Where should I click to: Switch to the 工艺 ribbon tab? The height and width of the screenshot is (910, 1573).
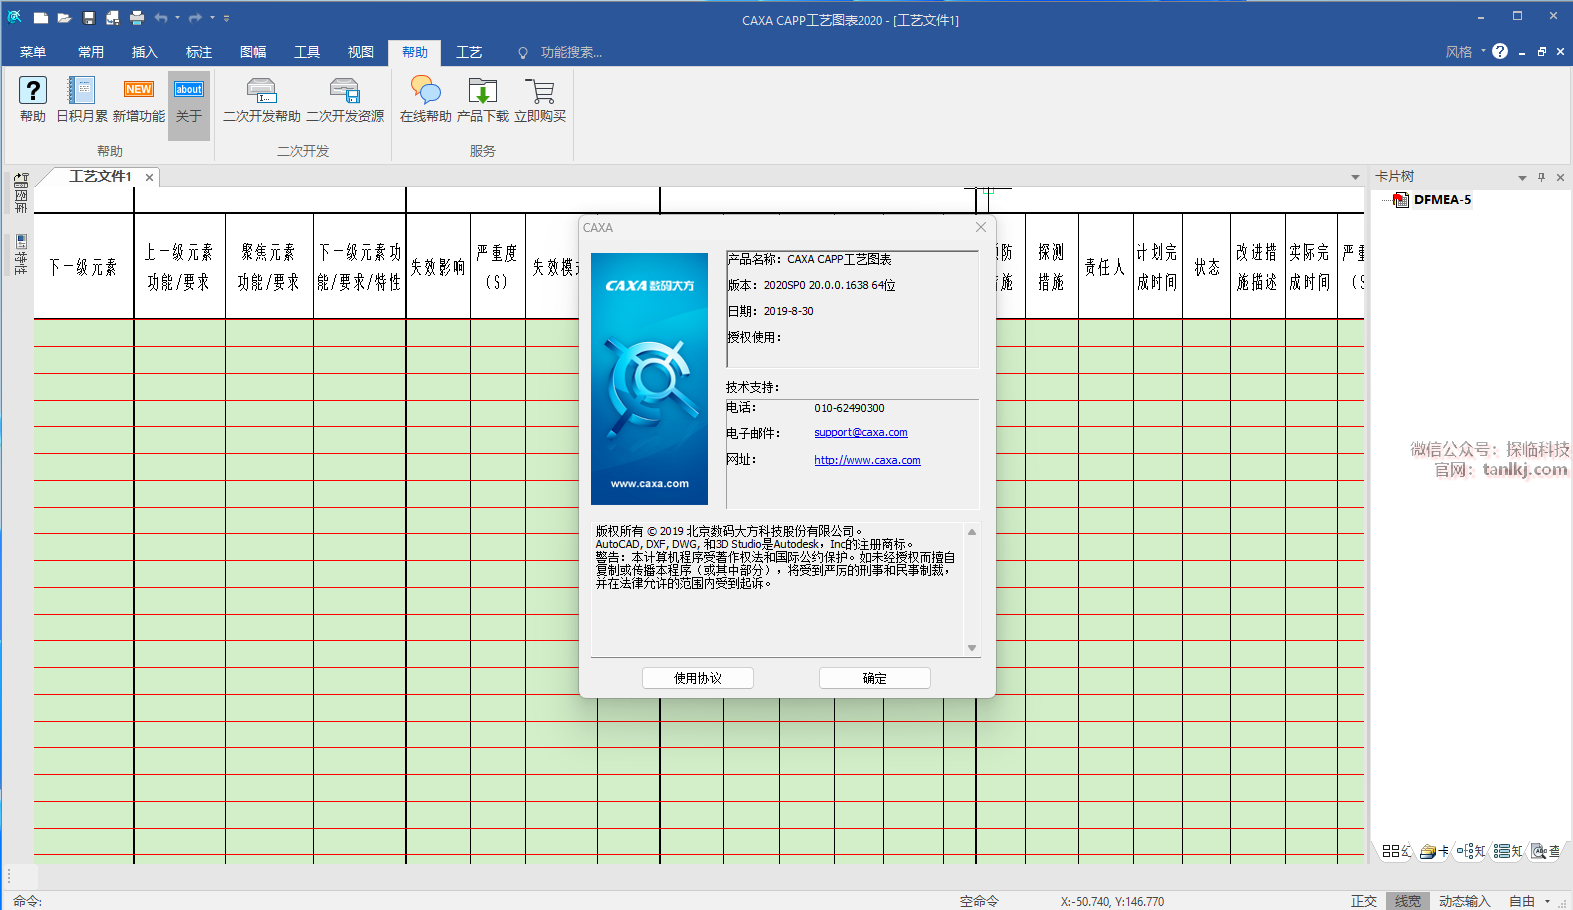(x=469, y=52)
